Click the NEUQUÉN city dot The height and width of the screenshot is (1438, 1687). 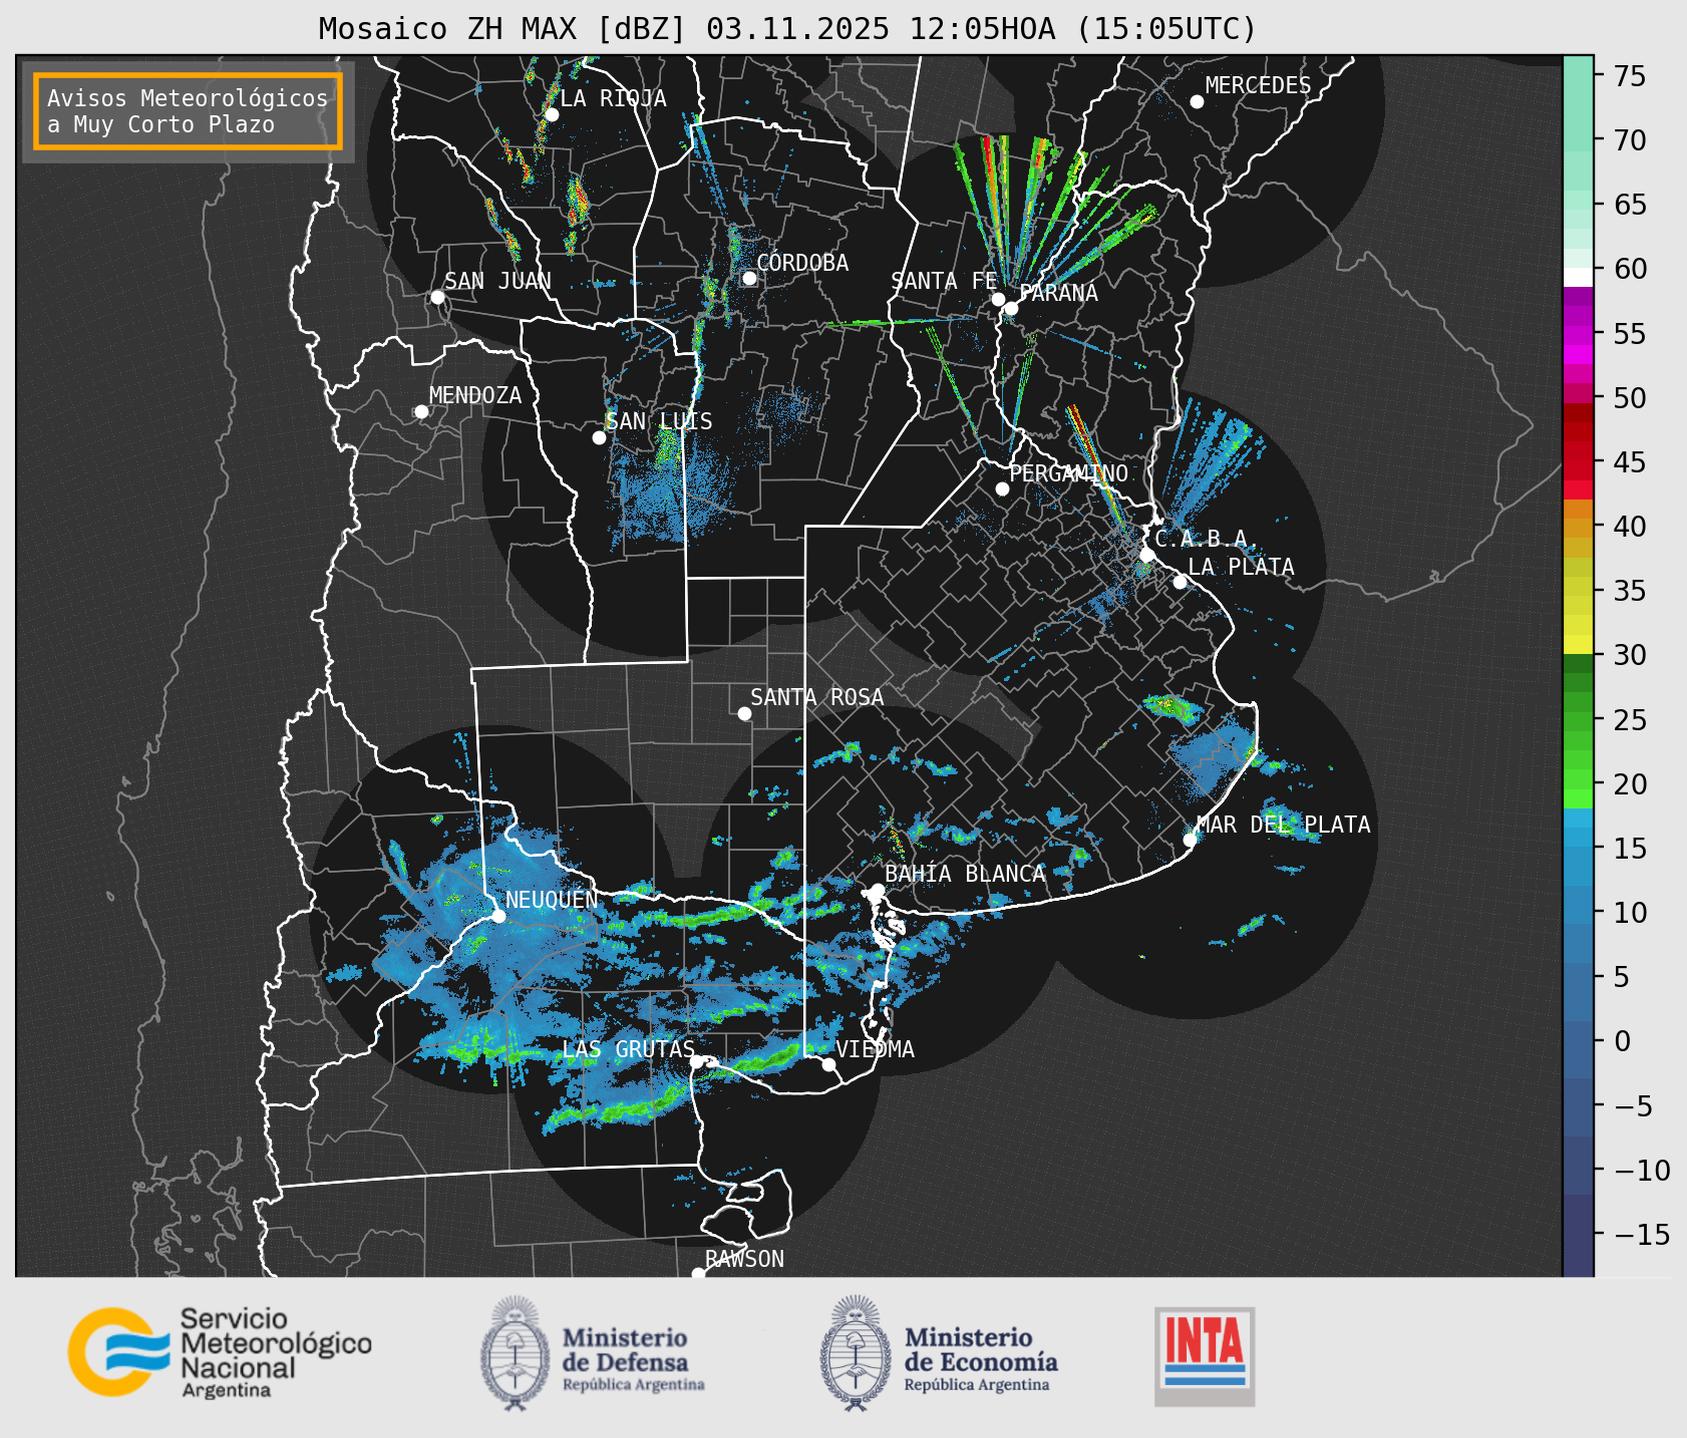click(498, 916)
